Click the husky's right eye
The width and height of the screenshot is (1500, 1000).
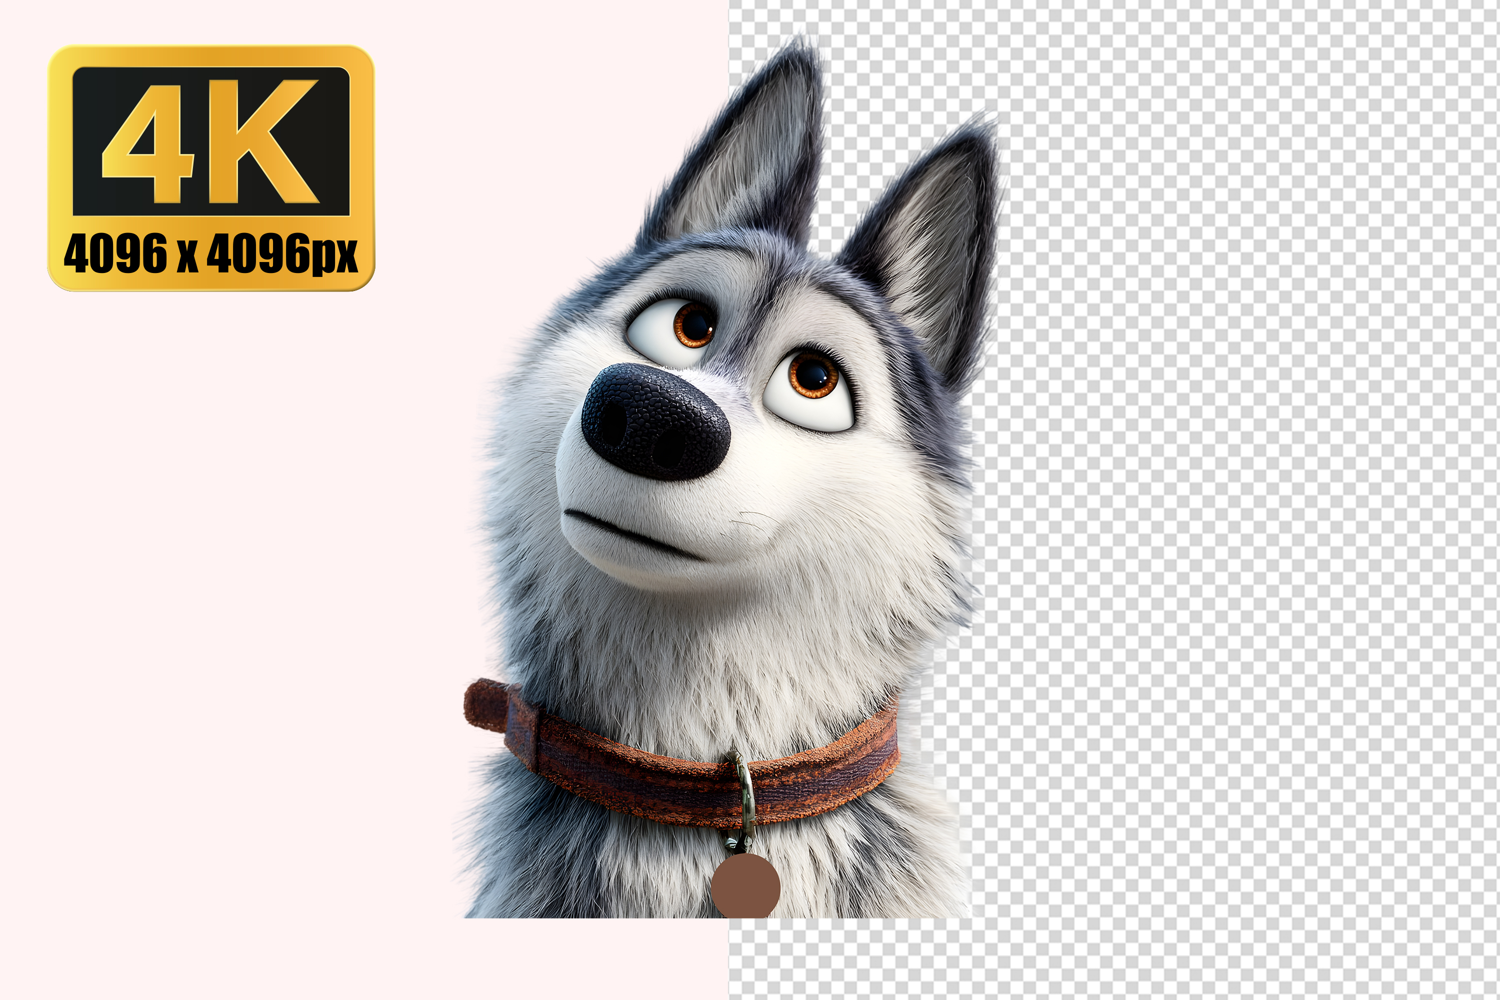click(811, 386)
